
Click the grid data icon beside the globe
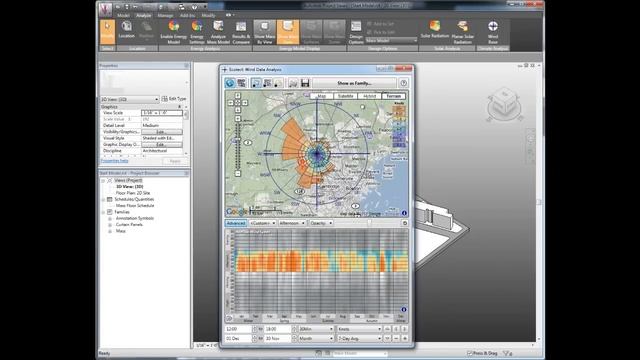pos(242,83)
